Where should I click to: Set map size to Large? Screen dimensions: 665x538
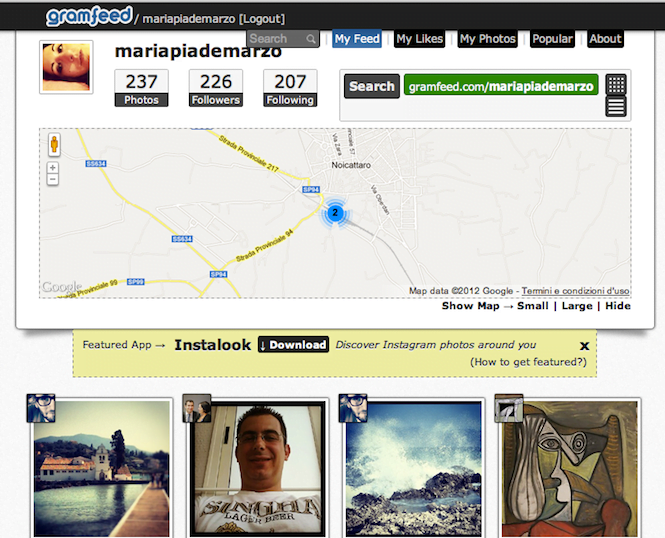point(577,306)
